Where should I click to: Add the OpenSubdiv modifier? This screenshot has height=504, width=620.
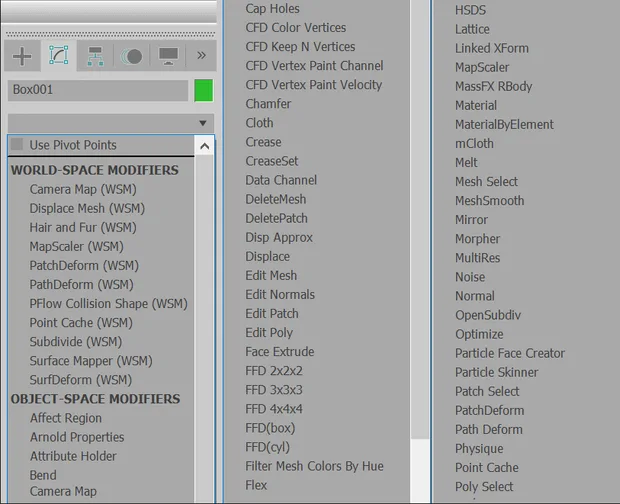tap(488, 315)
